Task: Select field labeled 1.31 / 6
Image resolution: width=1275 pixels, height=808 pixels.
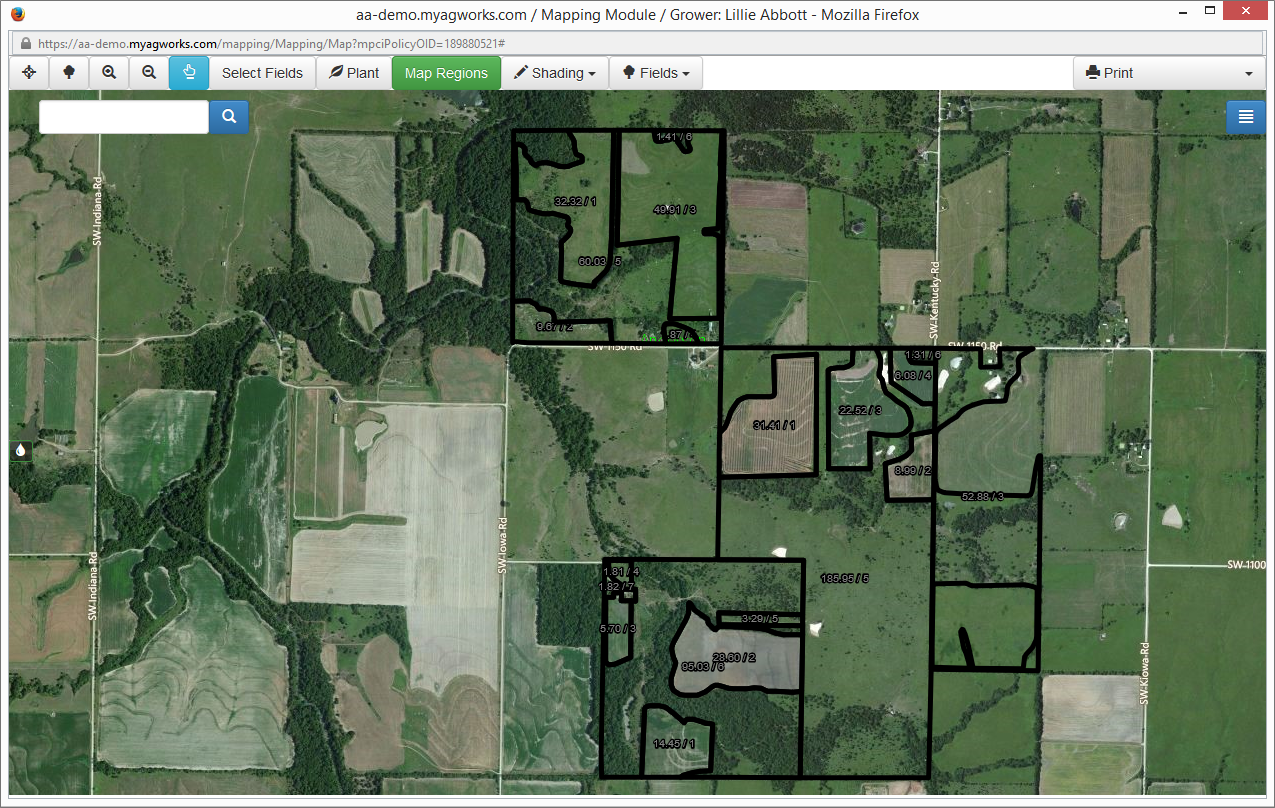Action: point(923,355)
